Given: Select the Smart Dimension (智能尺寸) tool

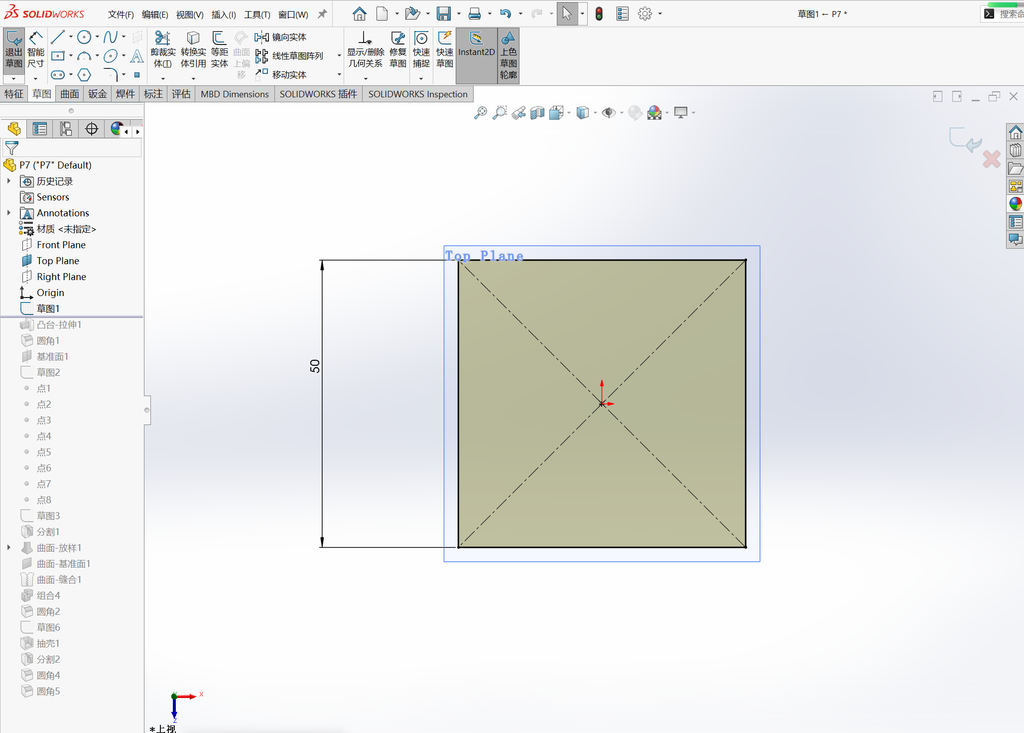Looking at the screenshot, I should tap(36, 51).
